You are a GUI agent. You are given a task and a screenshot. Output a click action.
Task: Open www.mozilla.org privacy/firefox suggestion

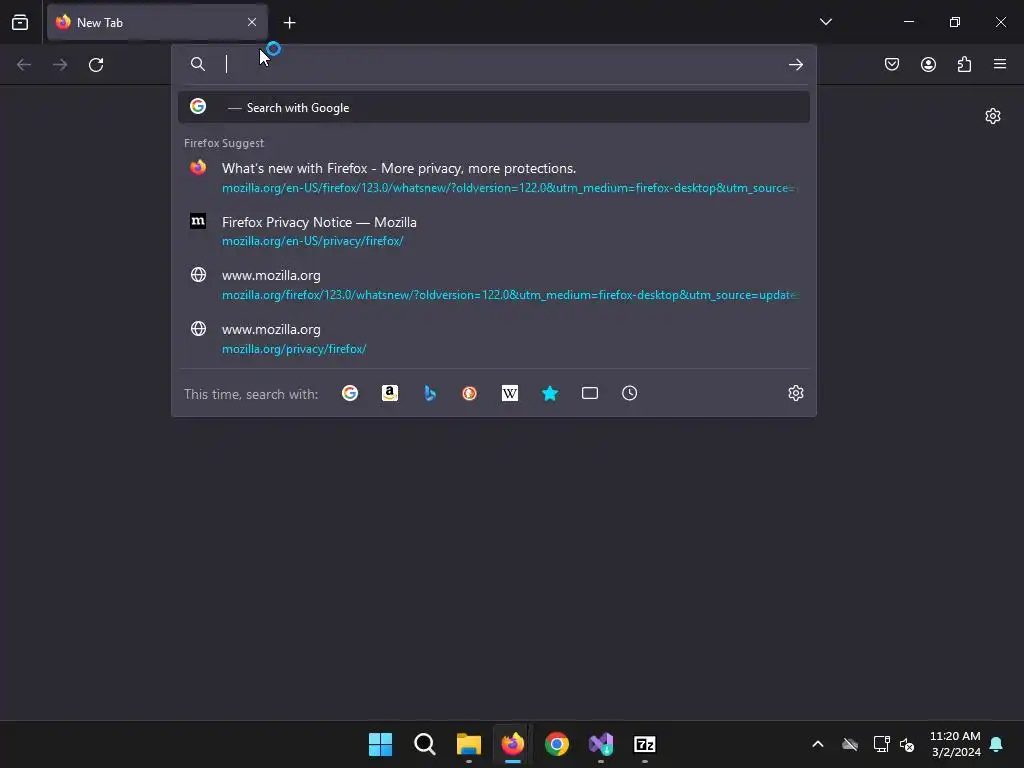coord(494,338)
